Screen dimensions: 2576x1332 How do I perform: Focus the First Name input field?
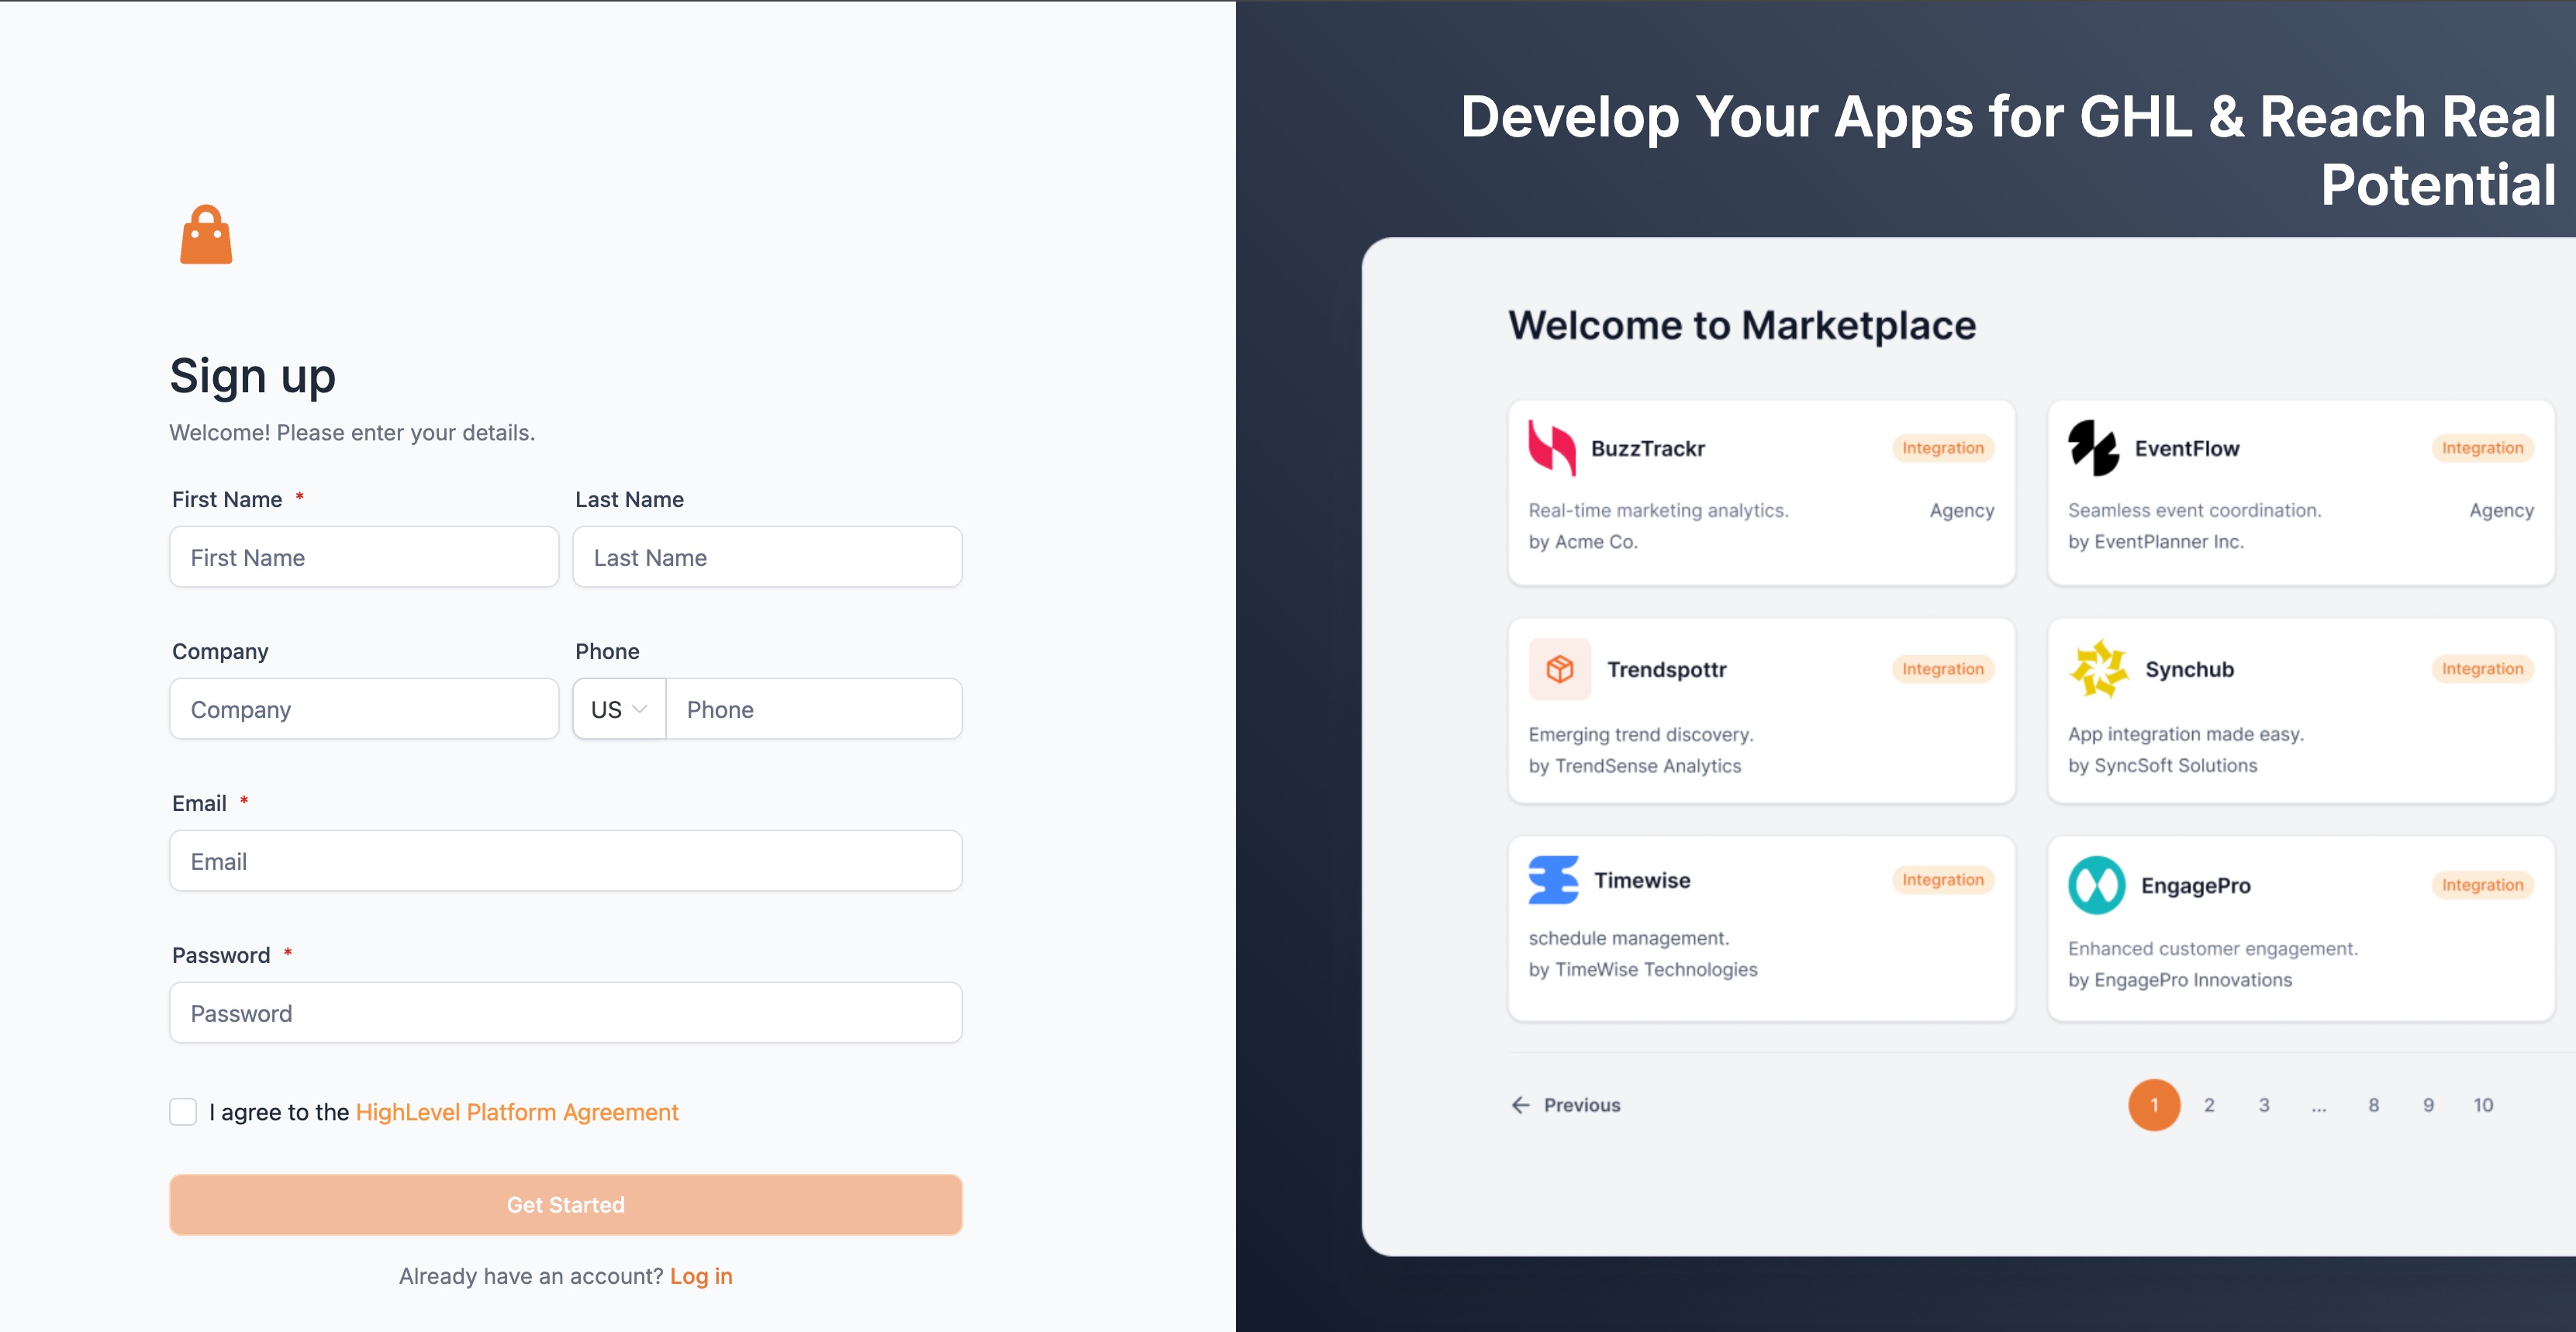click(364, 557)
